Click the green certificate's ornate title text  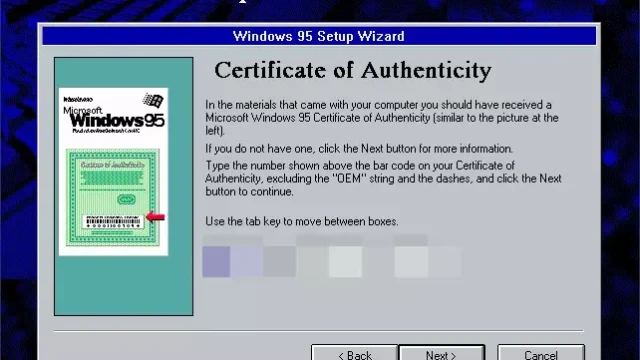(113, 165)
